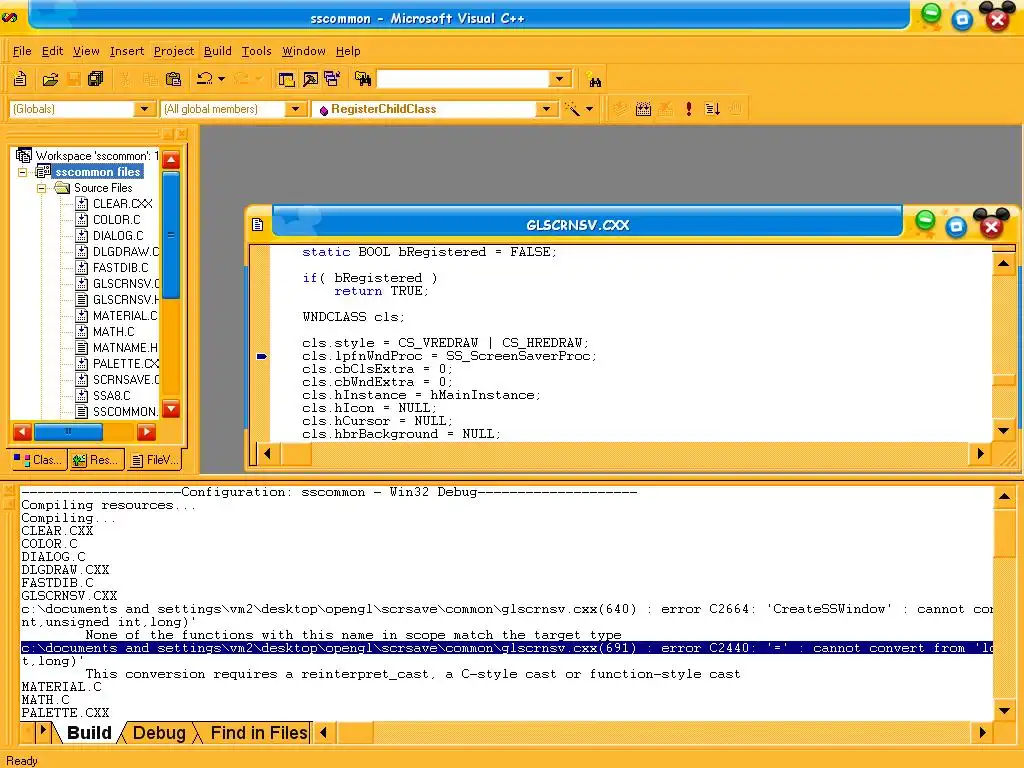This screenshot has height=768, width=1024.
Task: Switch to the Build output tab
Action: 89,733
